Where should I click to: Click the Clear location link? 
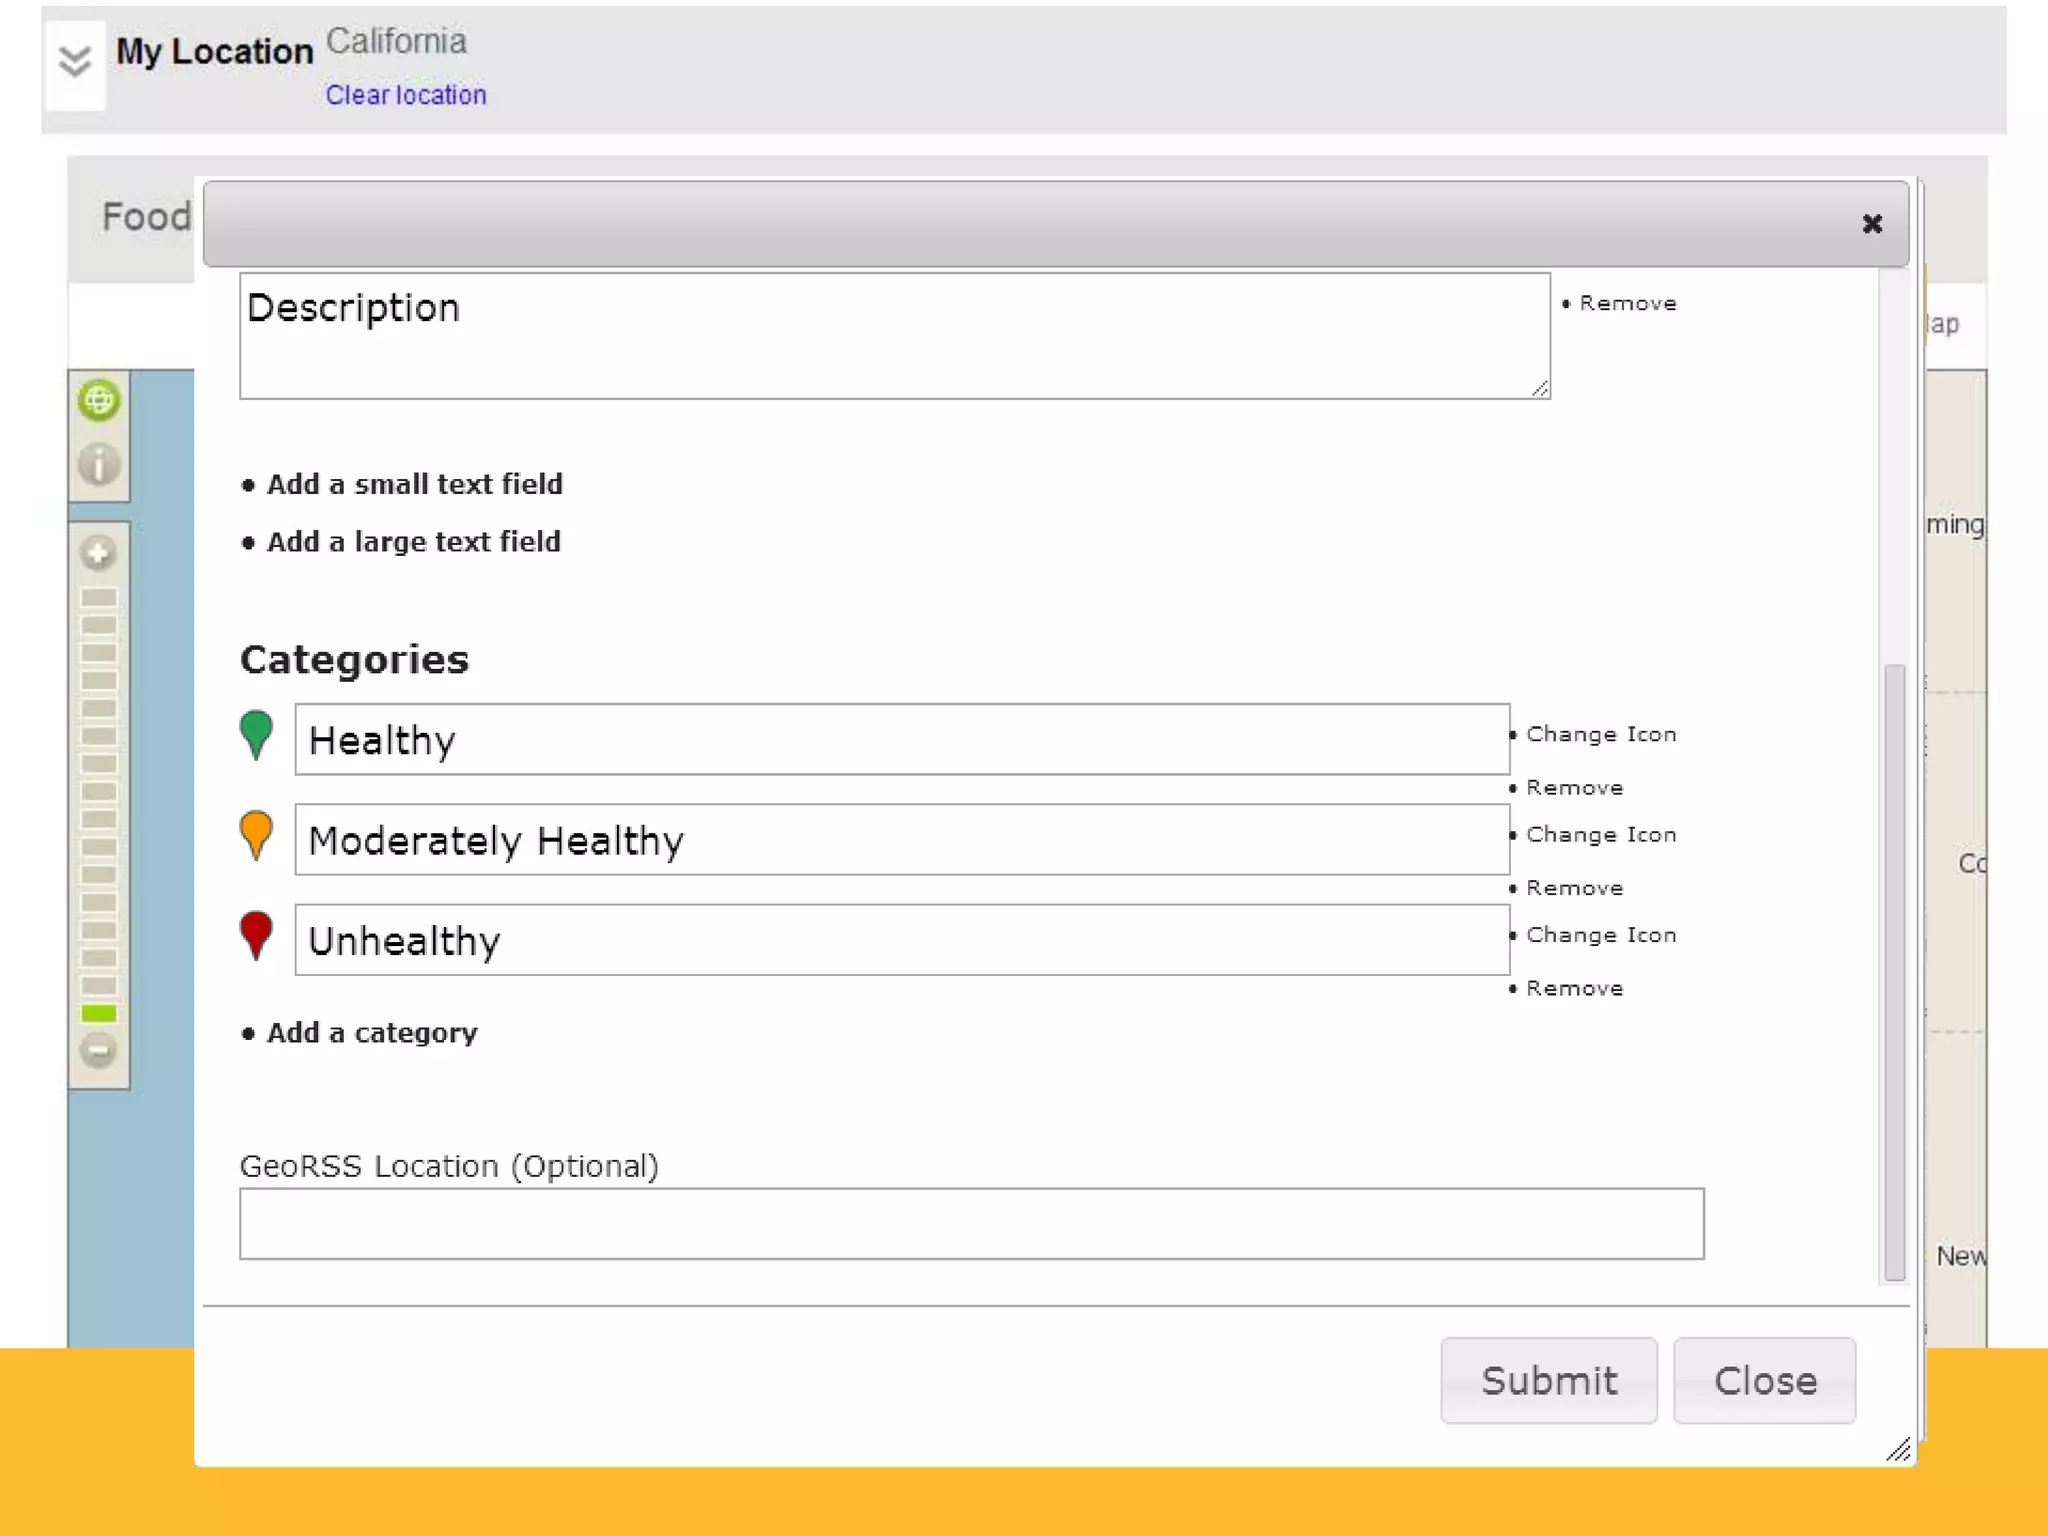pos(406,95)
